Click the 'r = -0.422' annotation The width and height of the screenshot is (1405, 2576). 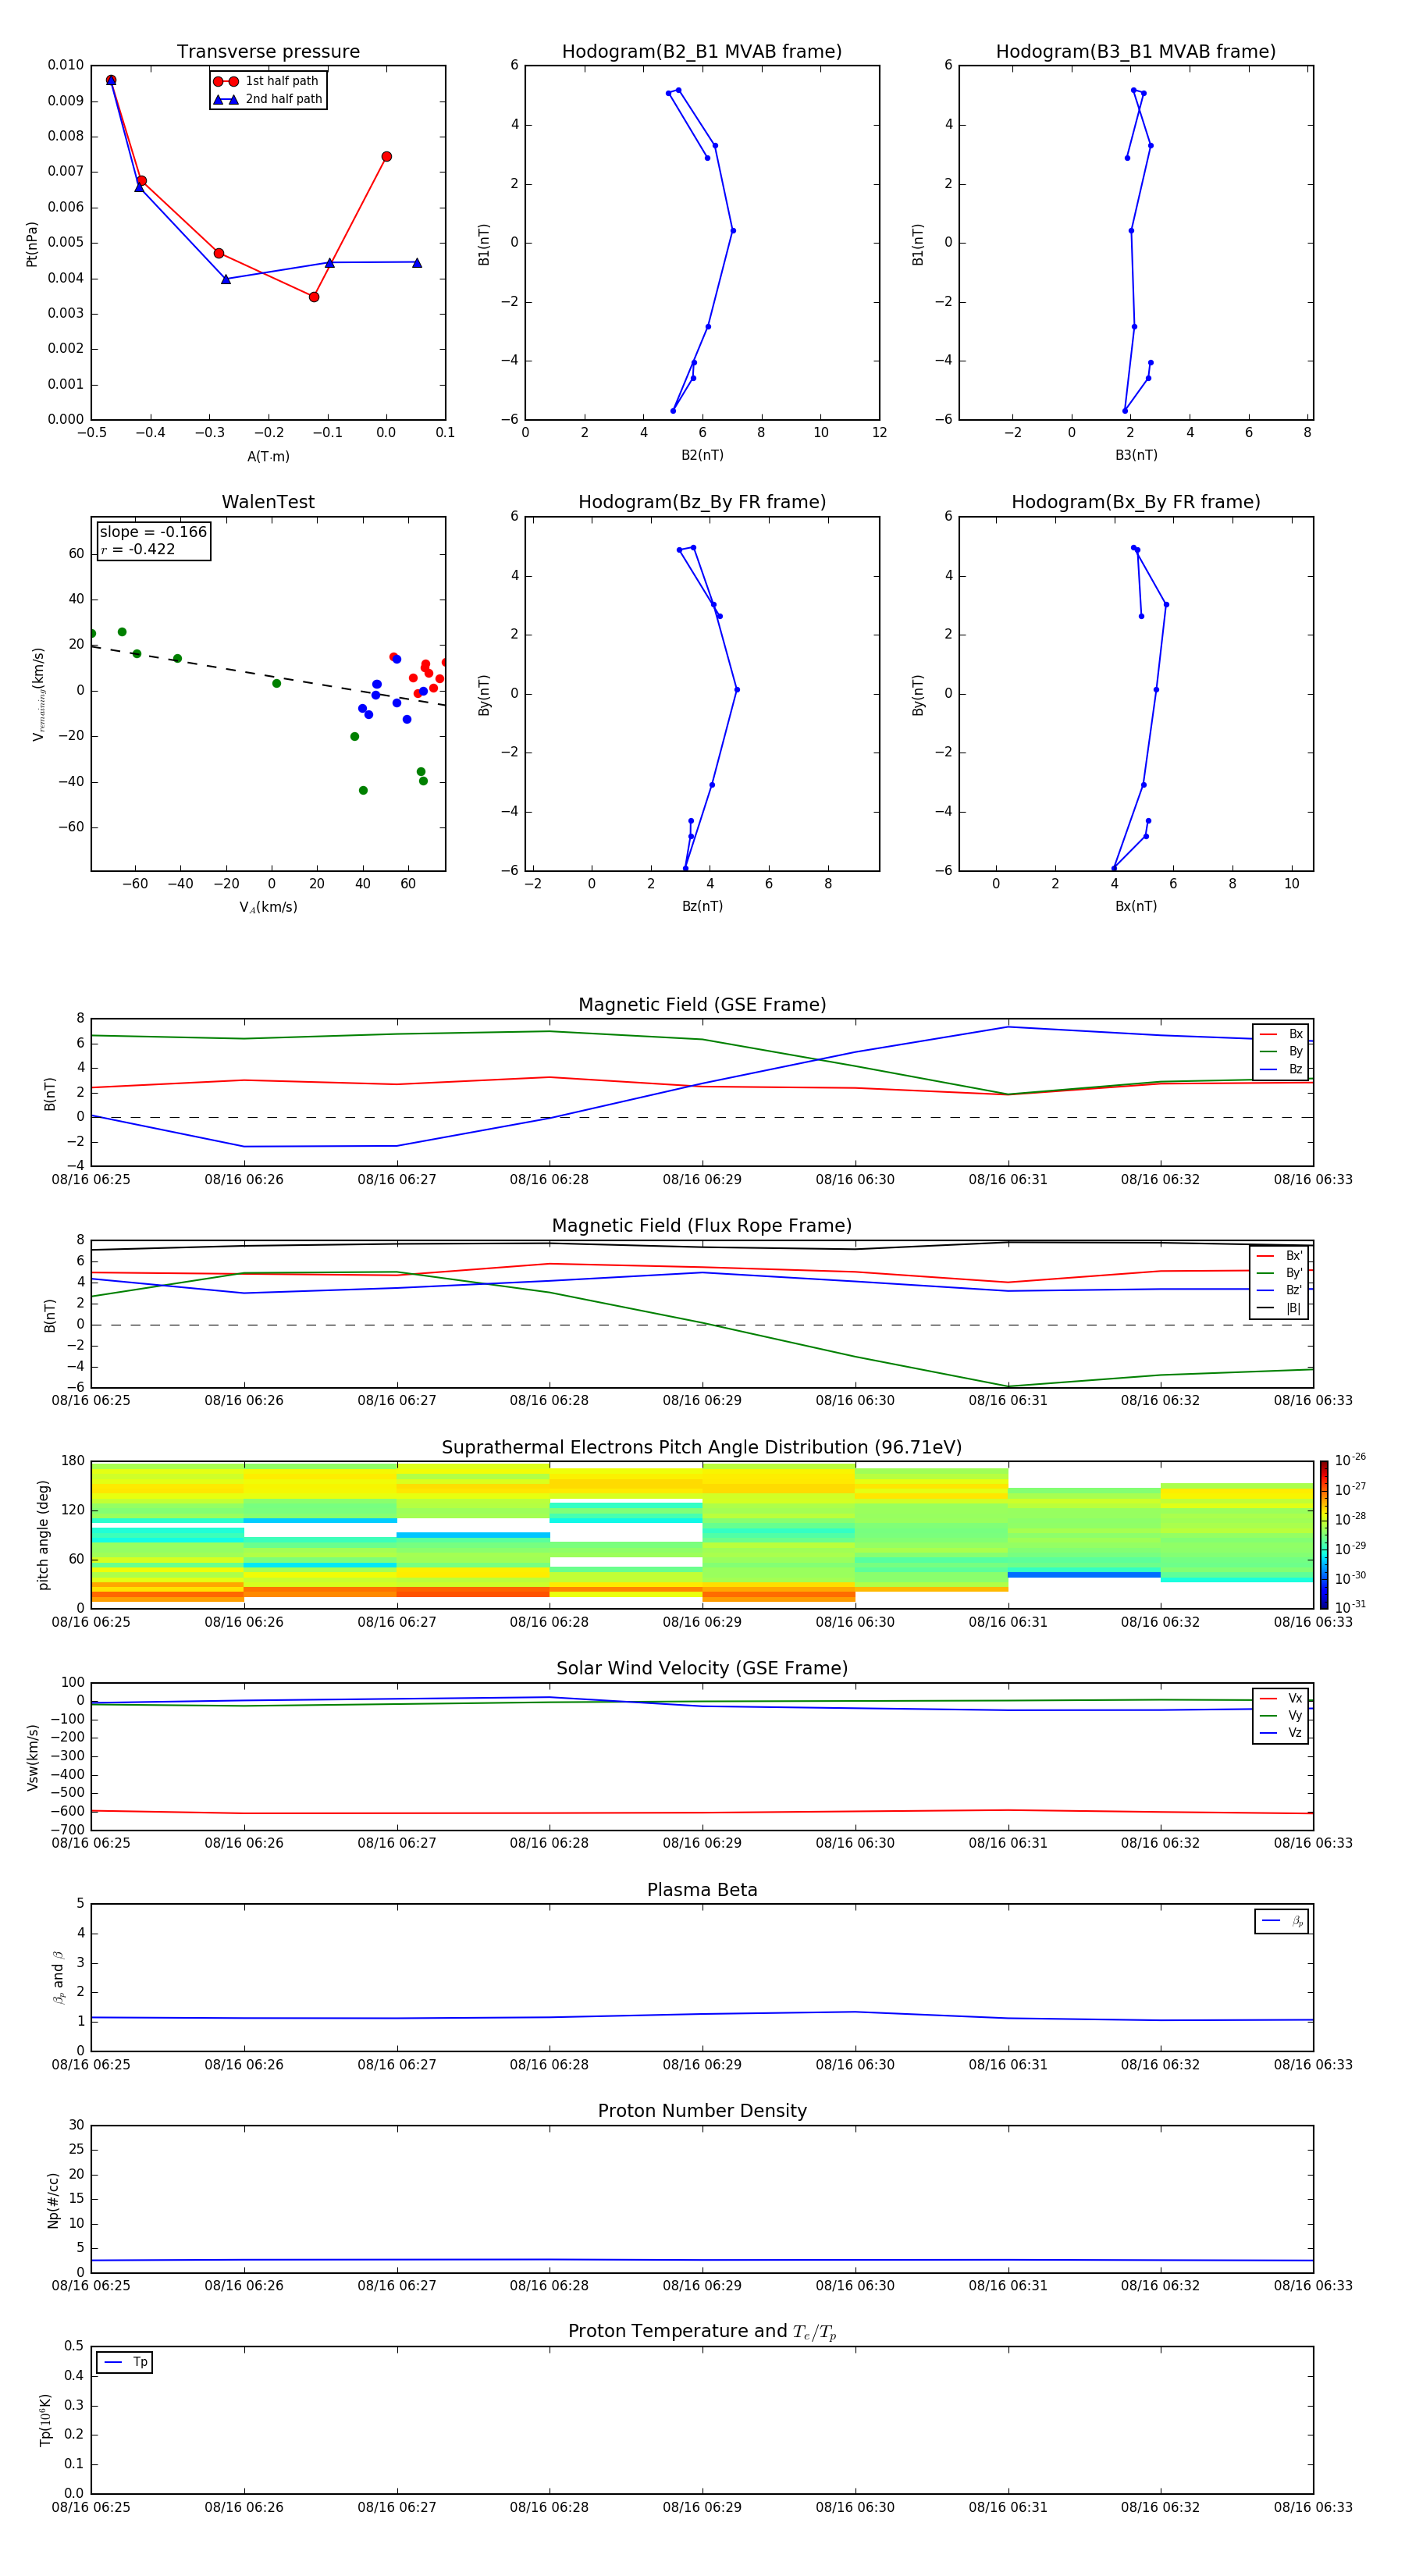pyautogui.click(x=138, y=549)
